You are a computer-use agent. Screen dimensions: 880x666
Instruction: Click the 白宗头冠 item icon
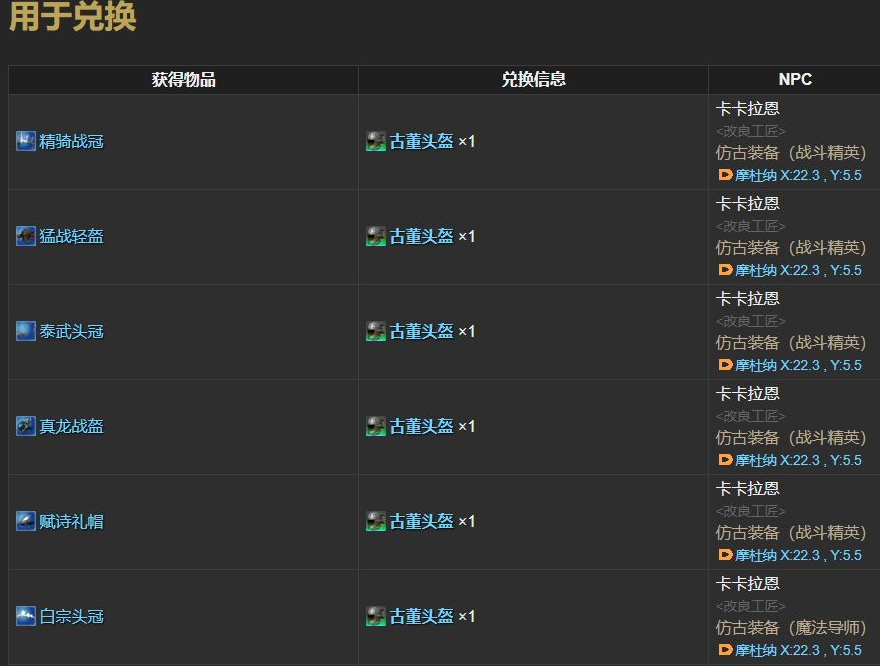point(26,616)
